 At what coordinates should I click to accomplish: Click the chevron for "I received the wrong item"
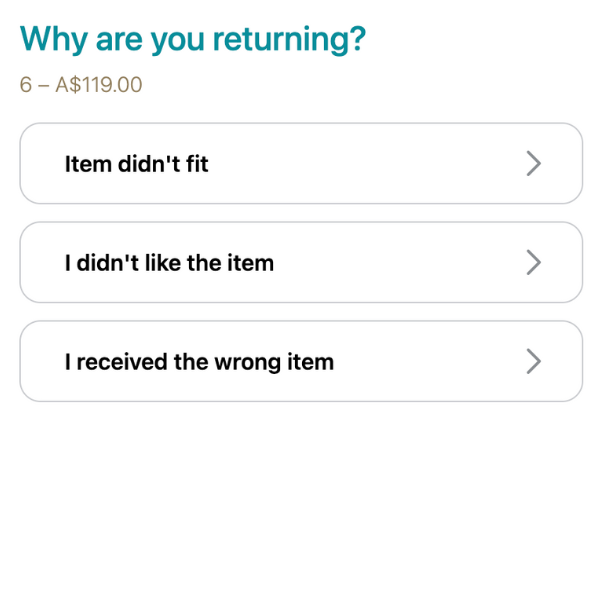tap(534, 362)
